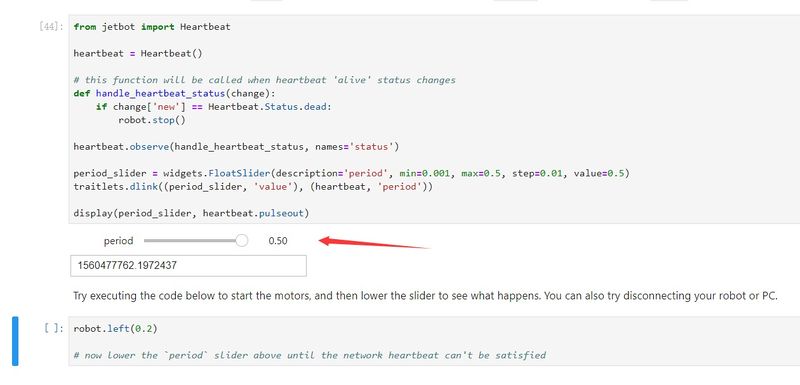Click the traitlets.dlink code line
This screenshot has height=385, width=800.
[253, 187]
